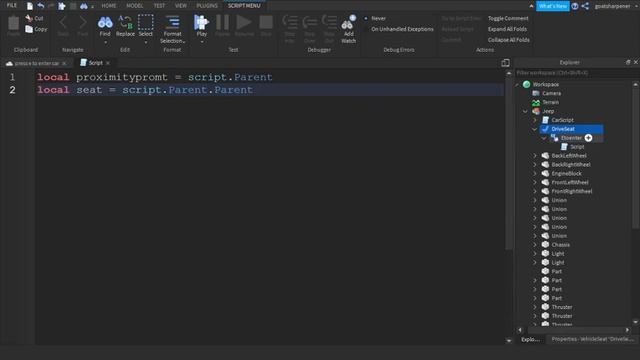The height and width of the screenshot is (360, 640).
Task: Click the new file icon in quick access bar
Action: [x=30, y=6]
